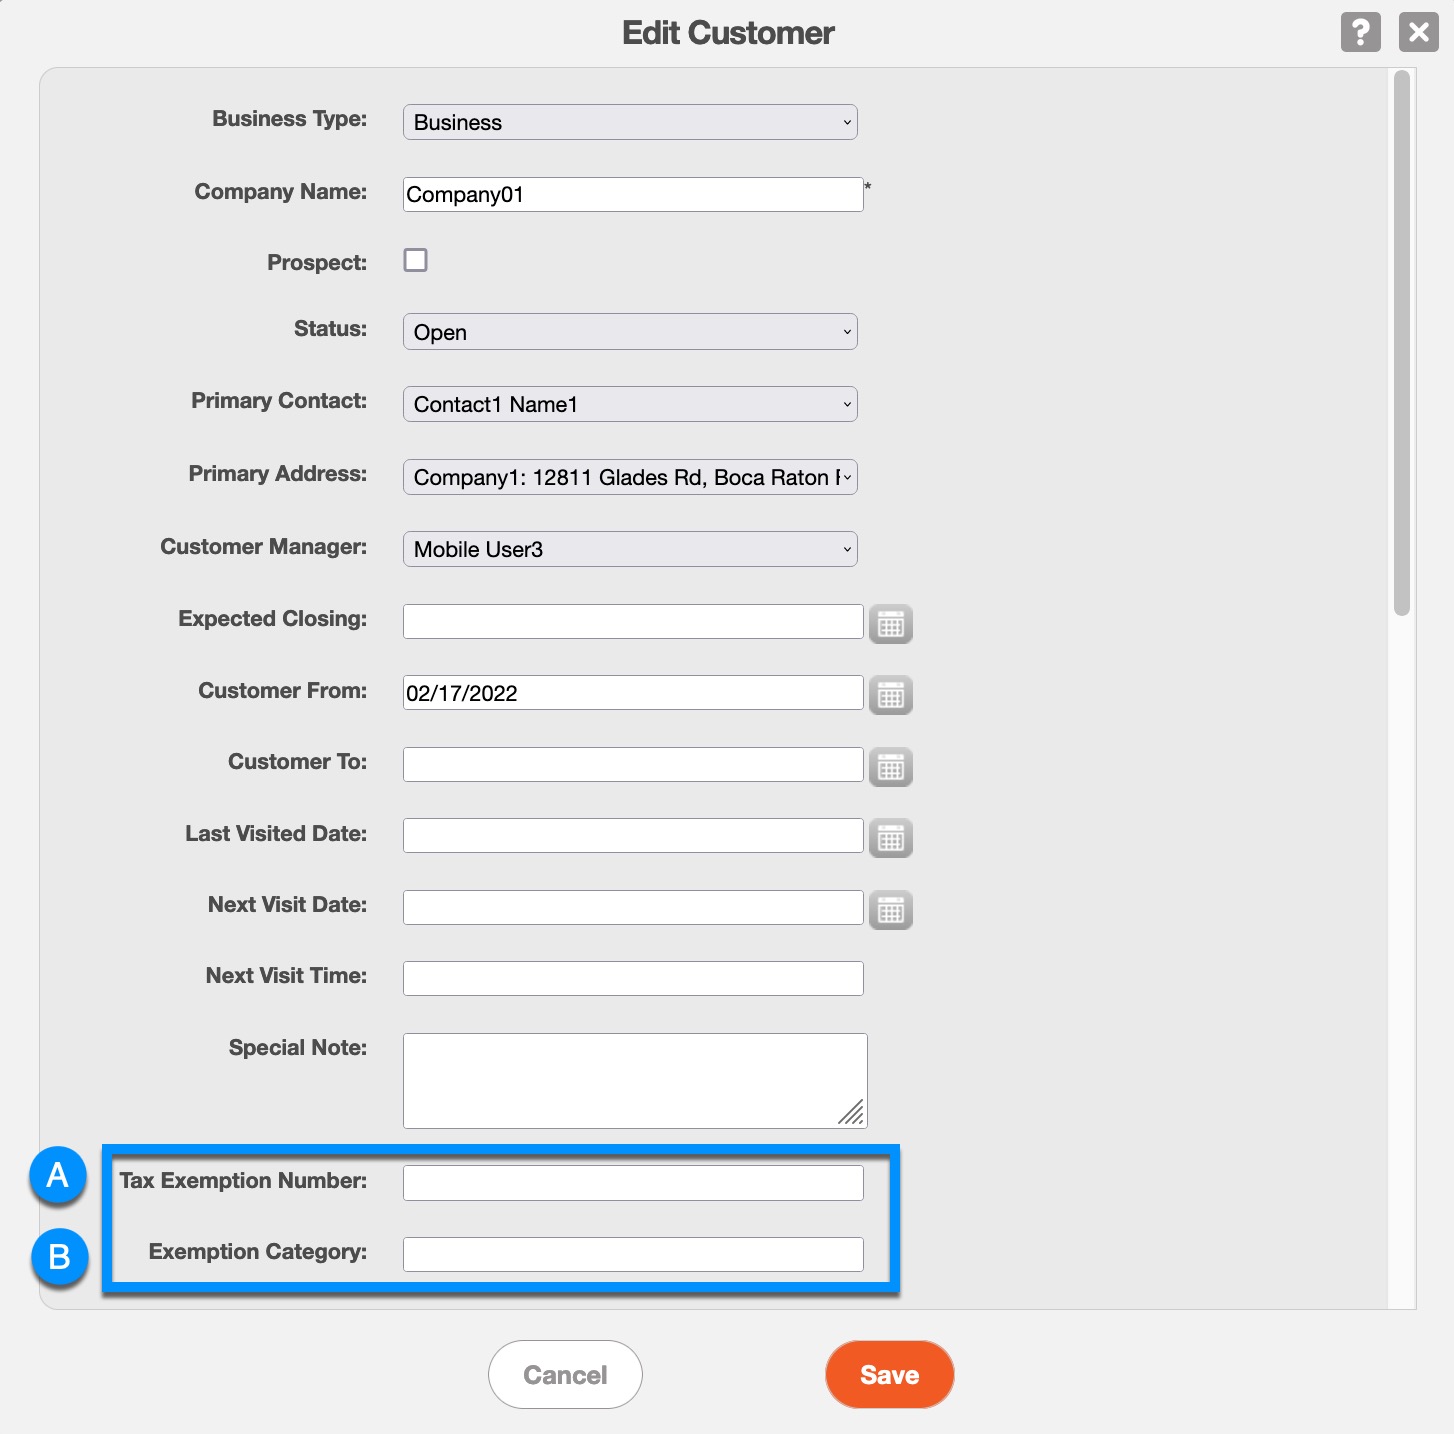This screenshot has width=1454, height=1434.
Task: Expand the Customer Manager dropdown
Action: coord(630,549)
